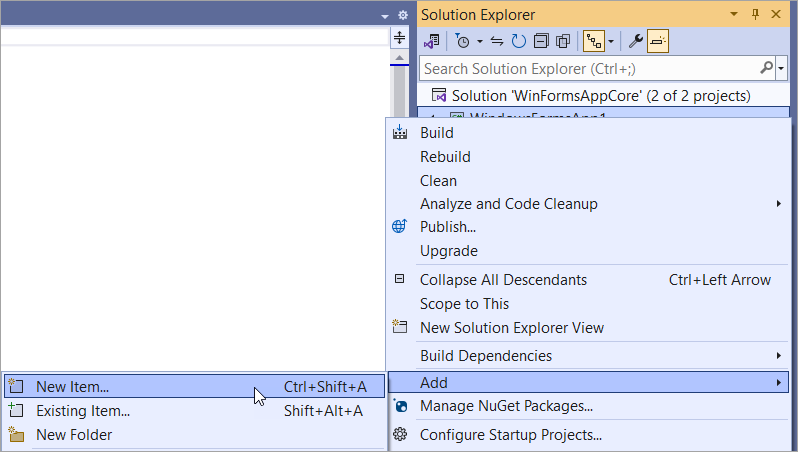Open Analyze and Code Cleanup submenu
The height and width of the screenshot is (452, 798).
(588, 204)
